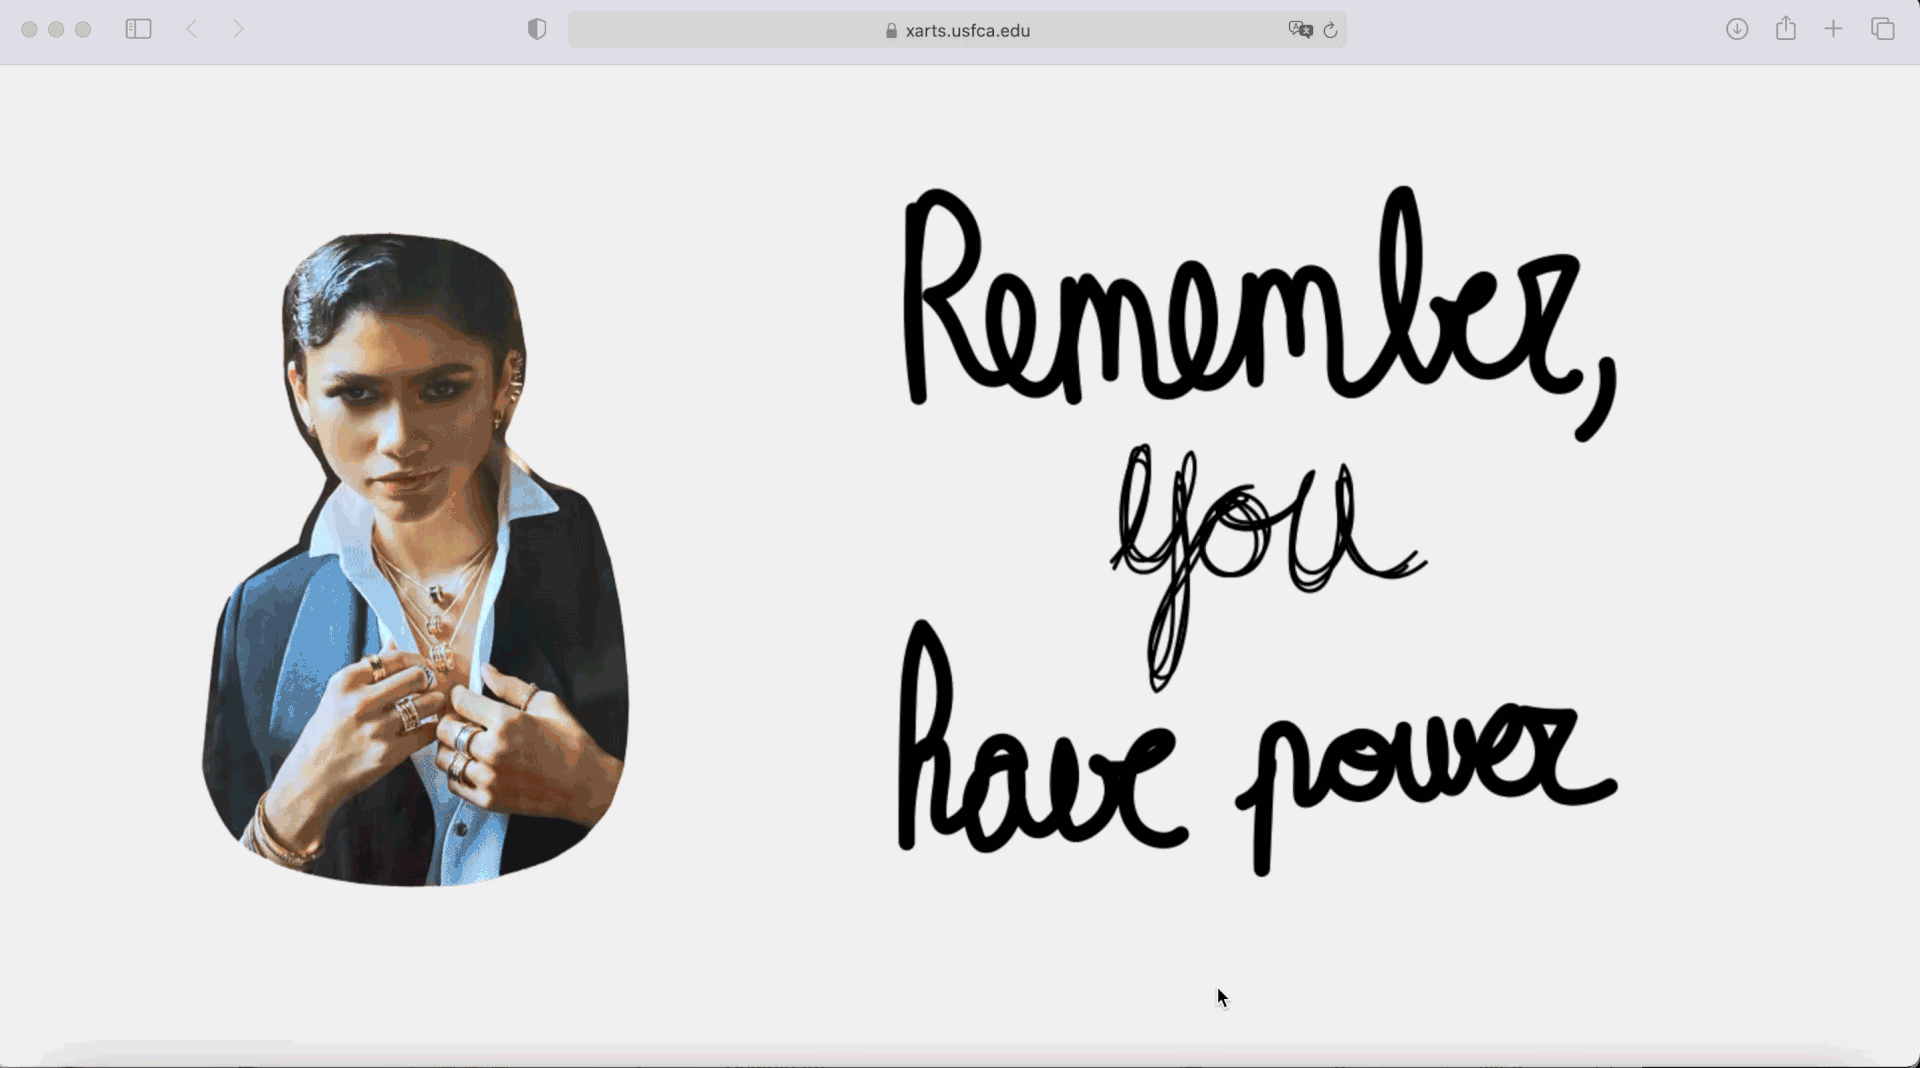Go forward to the next page
This screenshot has height=1068, width=1920.
pyautogui.click(x=238, y=30)
